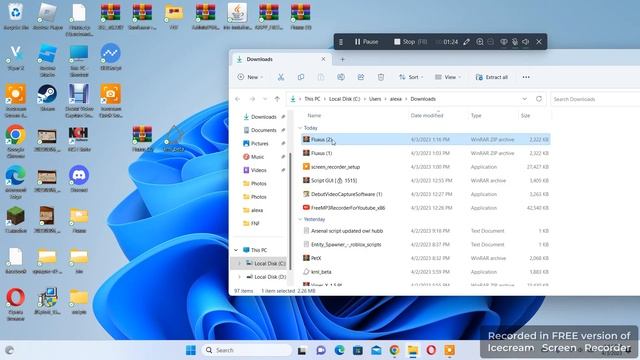Screen dimensions: 640x360
Task: Open the View dropdown
Action: pos(448,77)
